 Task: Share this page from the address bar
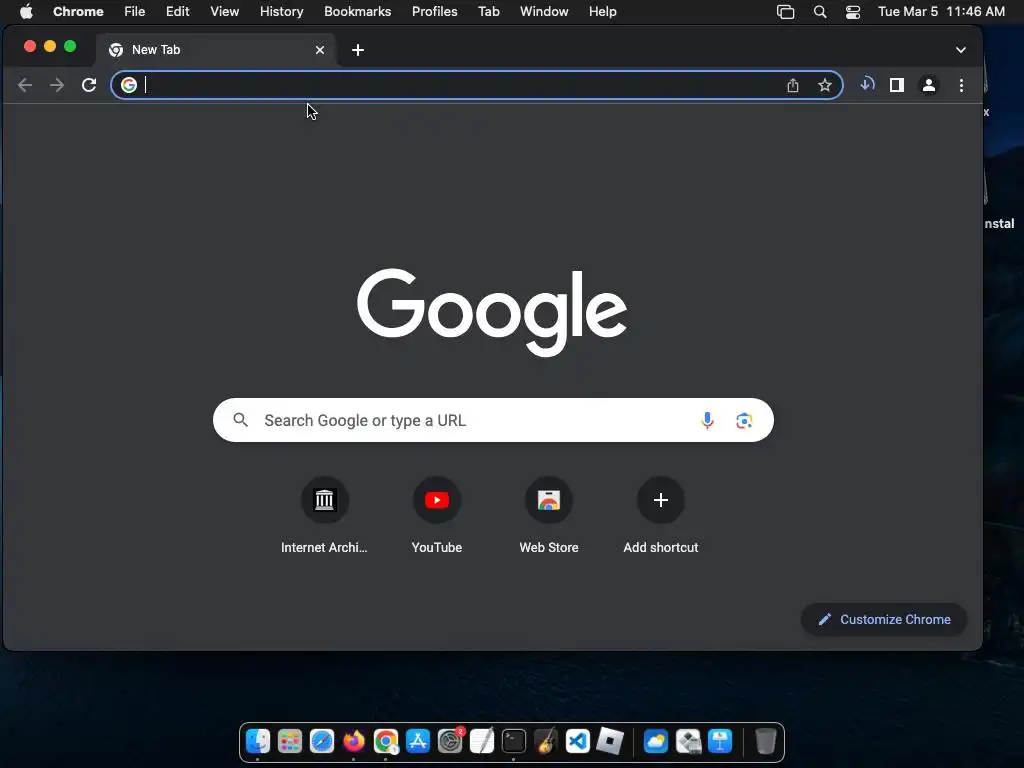pyautogui.click(x=793, y=85)
